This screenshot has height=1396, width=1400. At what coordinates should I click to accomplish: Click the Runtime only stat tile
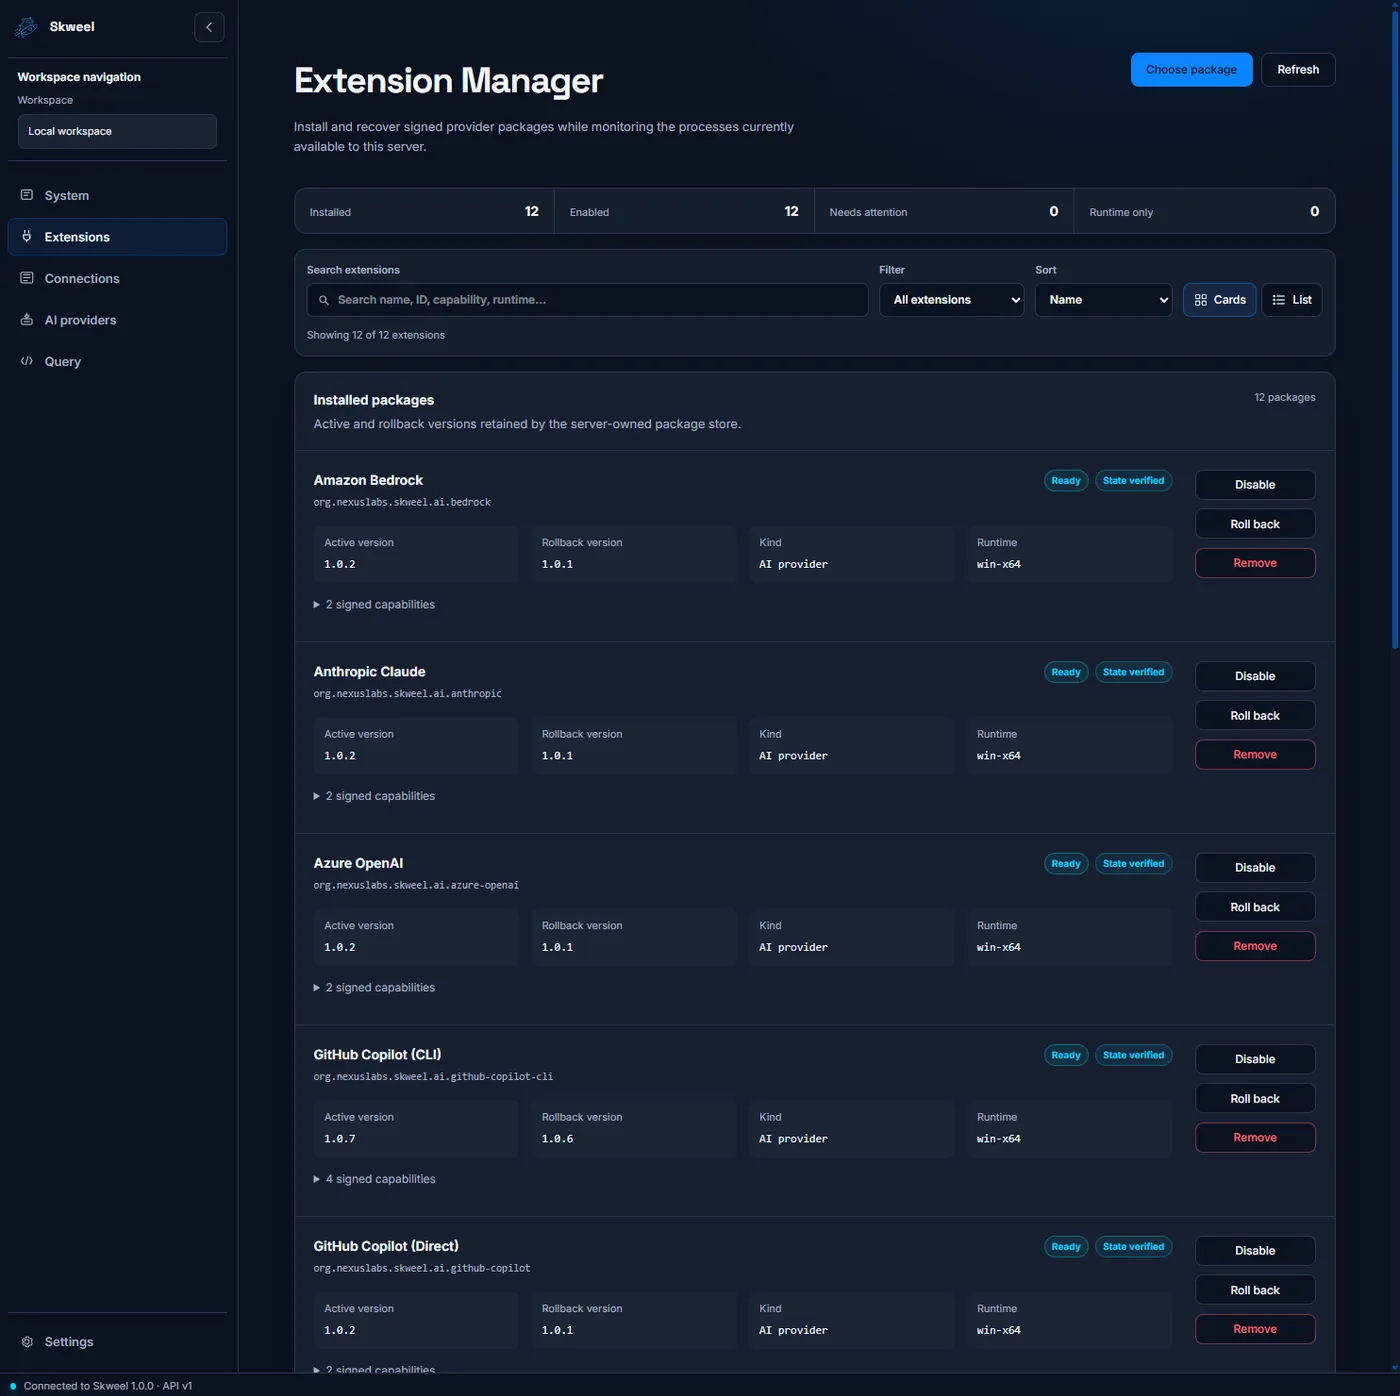tap(1204, 211)
